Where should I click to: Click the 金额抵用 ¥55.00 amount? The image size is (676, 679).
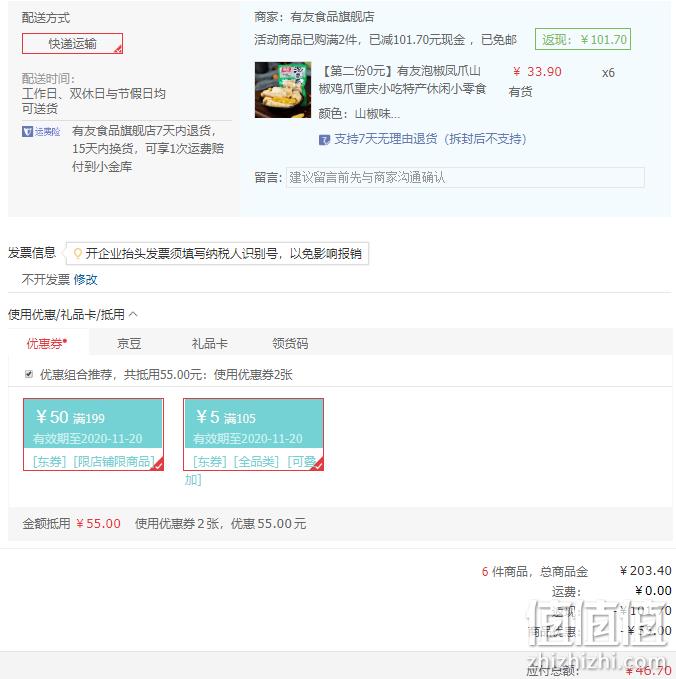tap(98, 524)
